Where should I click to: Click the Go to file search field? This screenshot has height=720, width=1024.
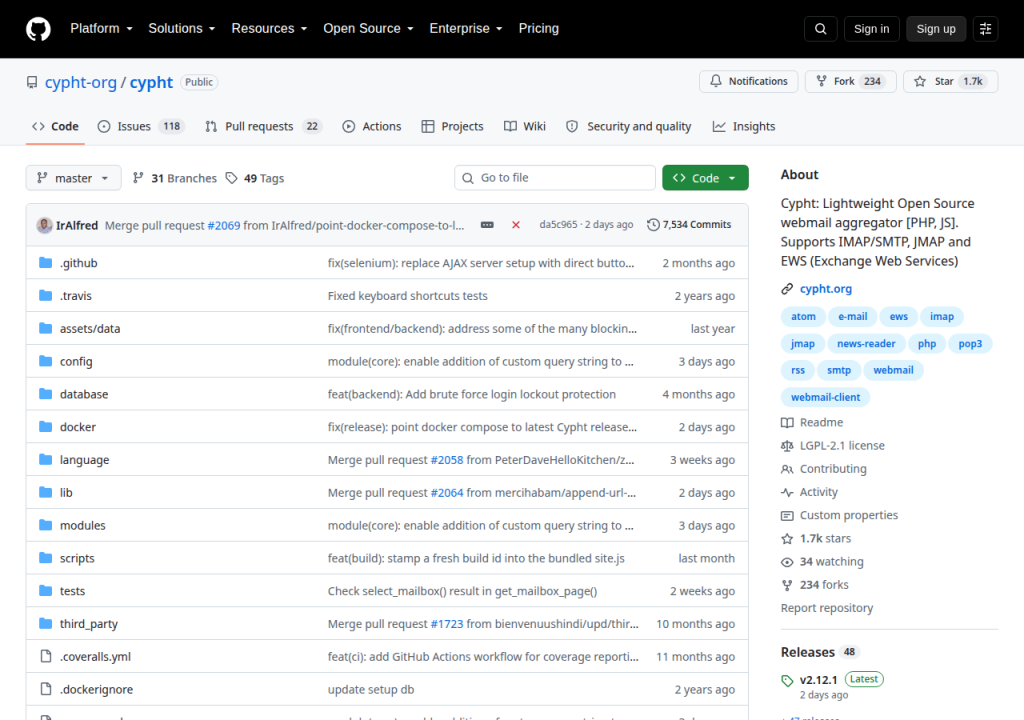554,178
